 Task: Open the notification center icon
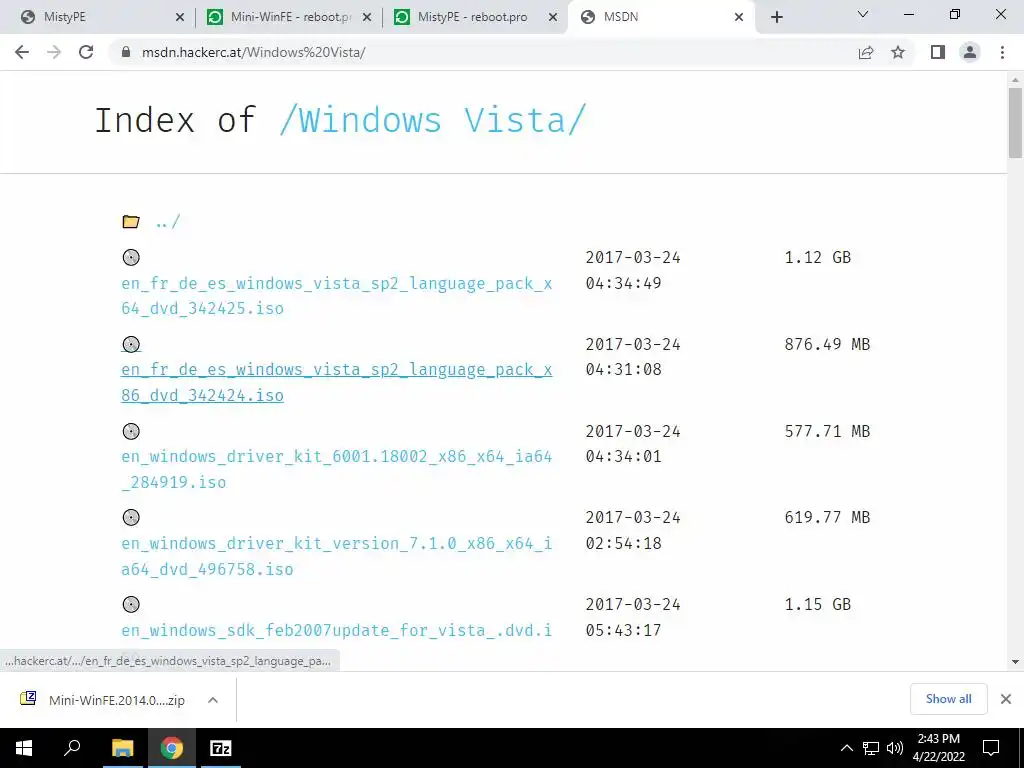point(991,748)
